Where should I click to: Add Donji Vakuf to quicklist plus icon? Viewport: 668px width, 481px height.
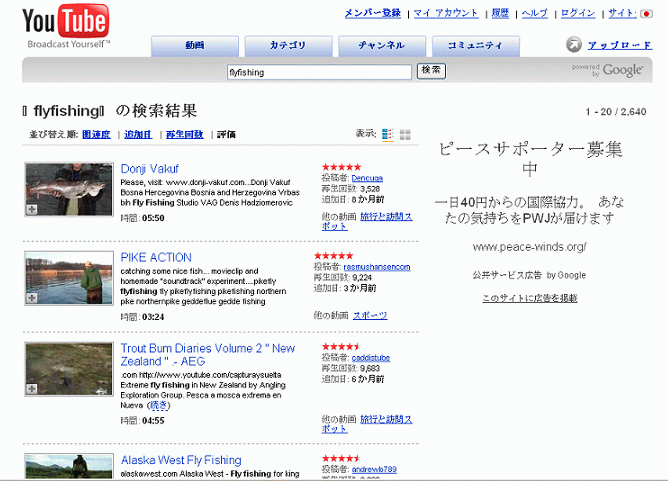click(32, 209)
